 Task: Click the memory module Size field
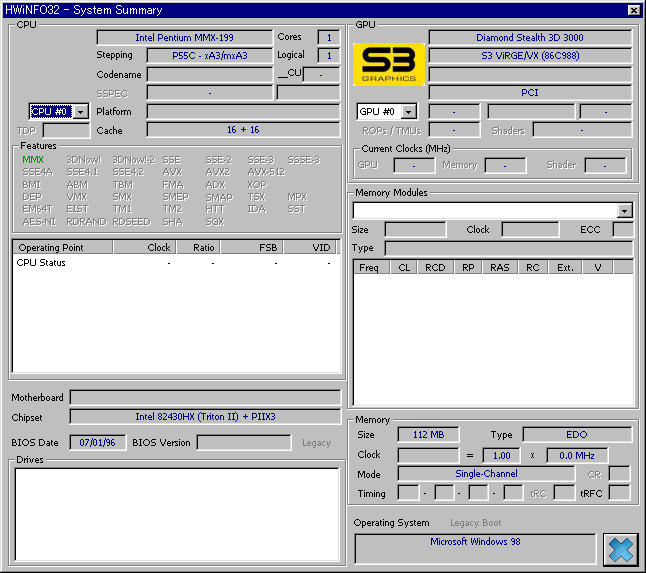(415, 229)
